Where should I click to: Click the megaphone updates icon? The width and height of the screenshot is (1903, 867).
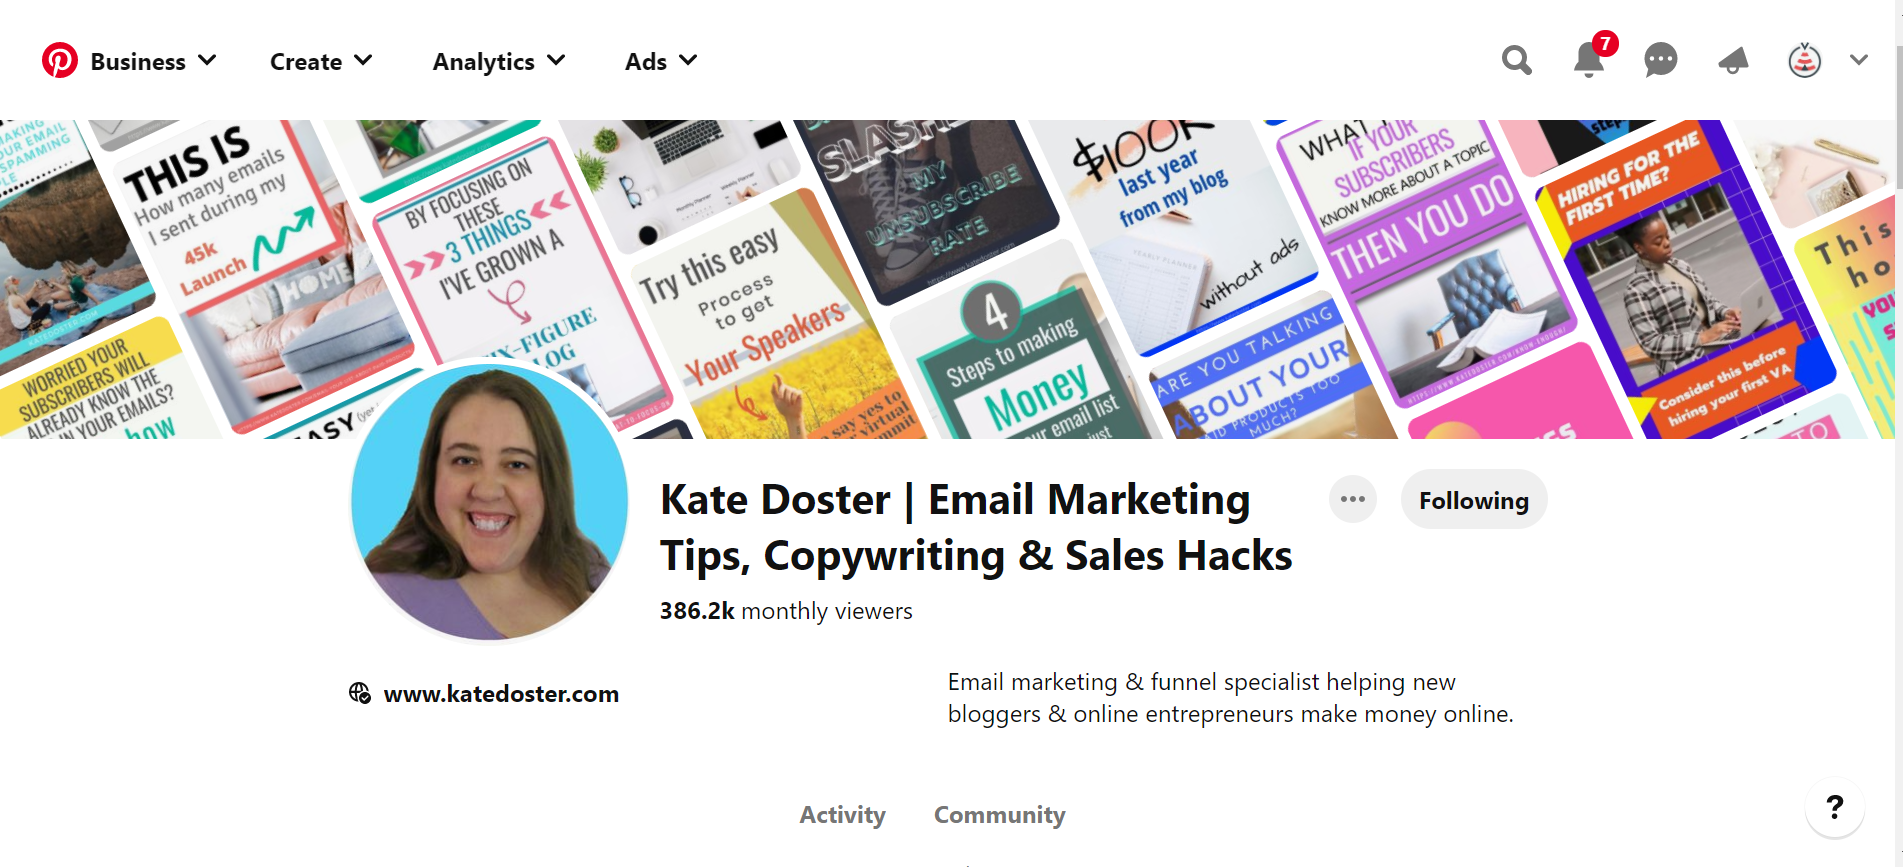[1733, 61]
